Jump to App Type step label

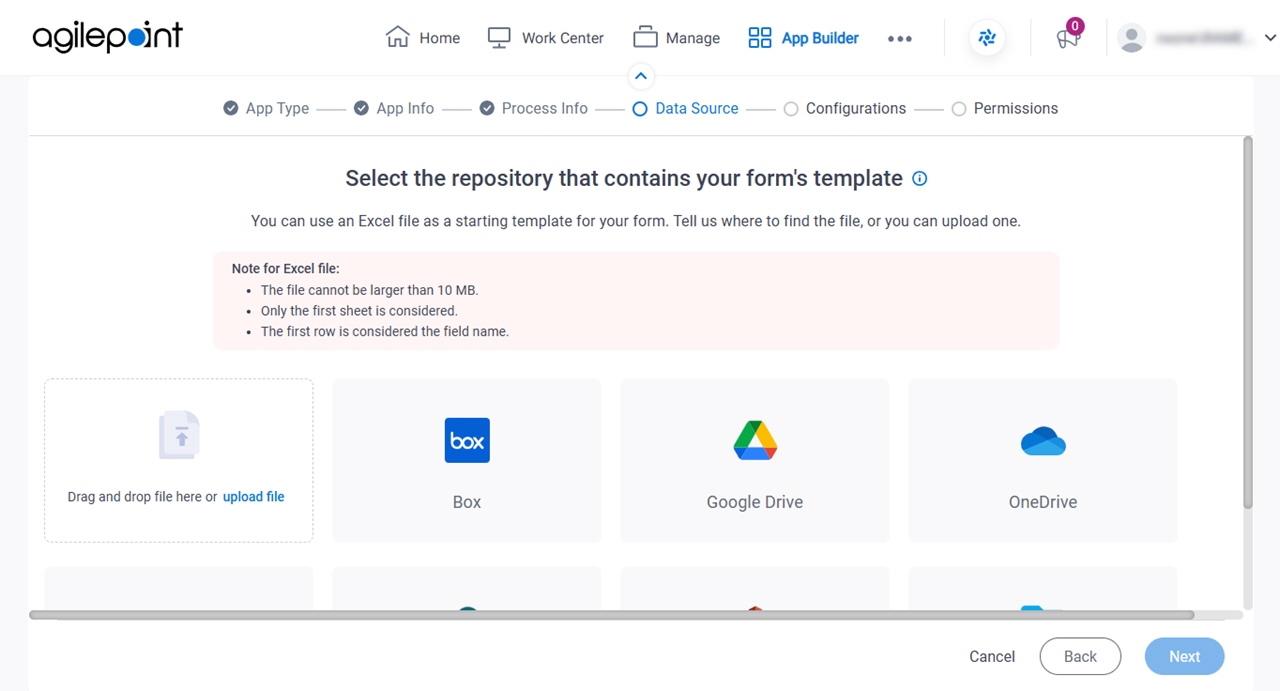pos(277,108)
